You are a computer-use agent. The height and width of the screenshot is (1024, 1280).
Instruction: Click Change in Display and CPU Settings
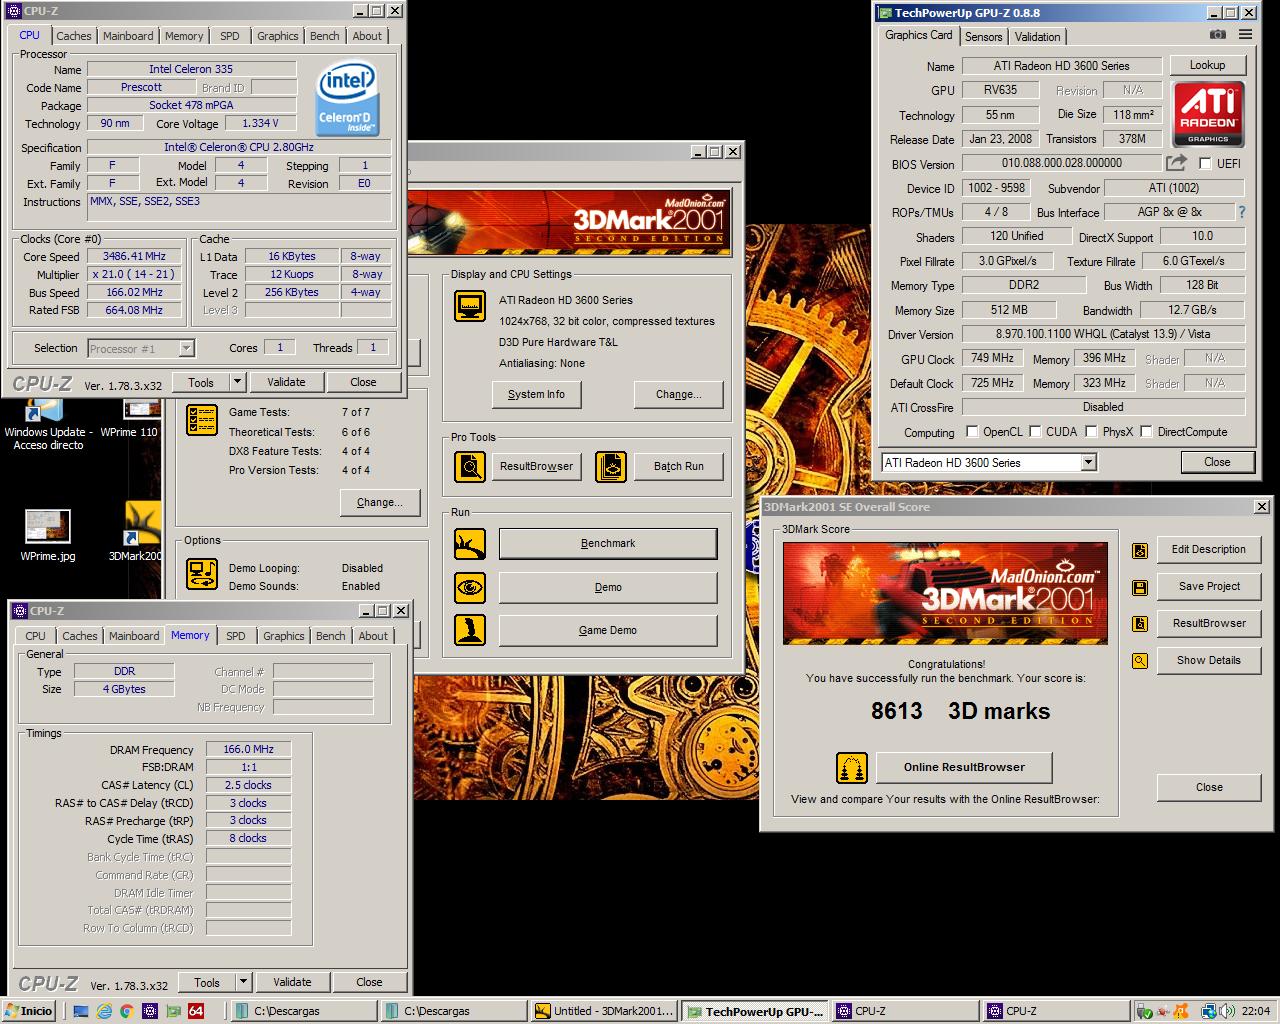click(678, 394)
